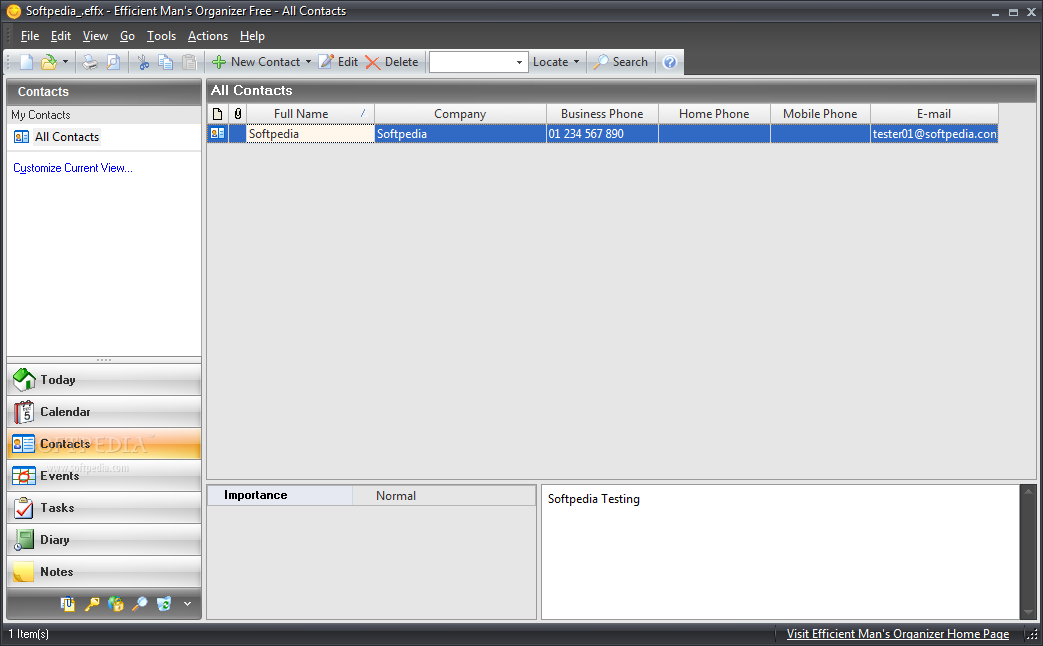Expand the New Contact dropdown arrow
Viewport: 1043px width, 646px height.
308,62
